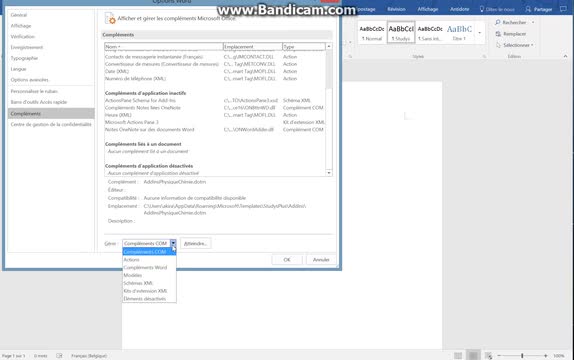This screenshot has width=574, height=360.
Task: Click the Atteindre button
Action: point(195,244)
